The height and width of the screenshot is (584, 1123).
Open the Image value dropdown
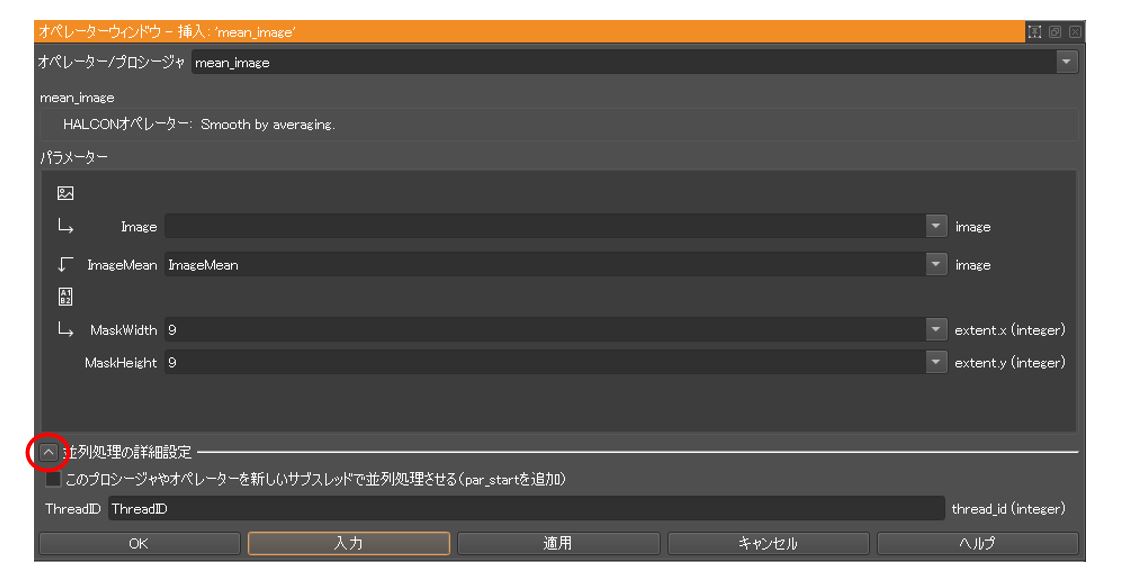pyautogui.click(x=934, y=225)
